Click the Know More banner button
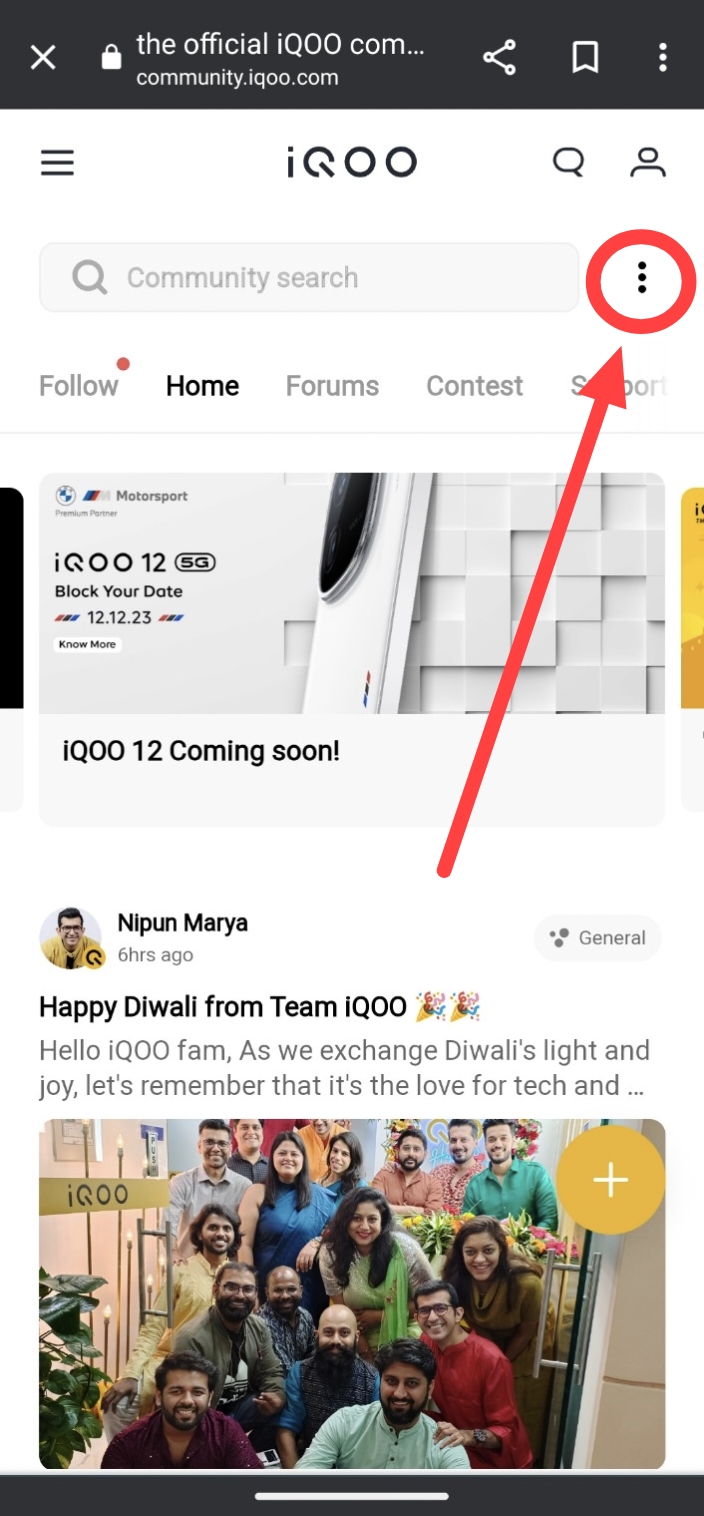The image size is (704, 1516). click(x=87, y=644)
